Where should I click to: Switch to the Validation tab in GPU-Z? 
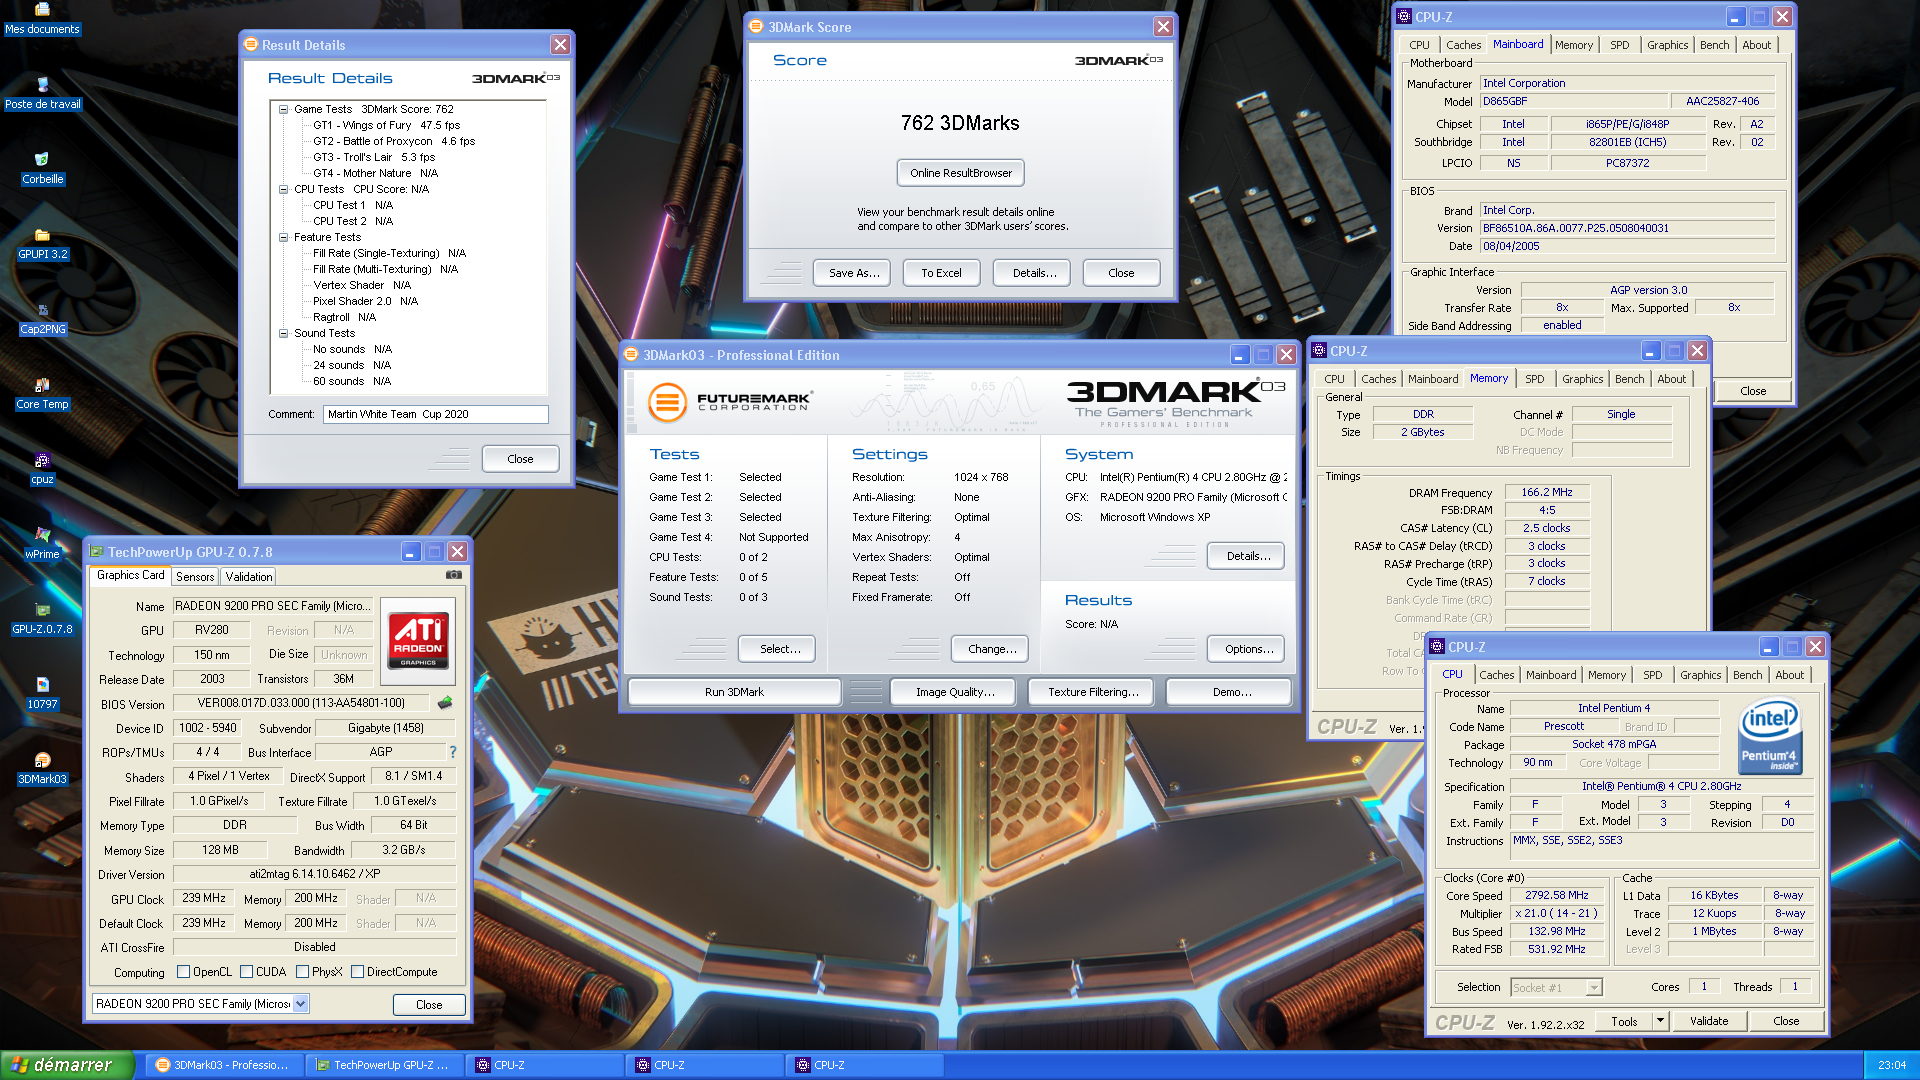pos(249,576)
